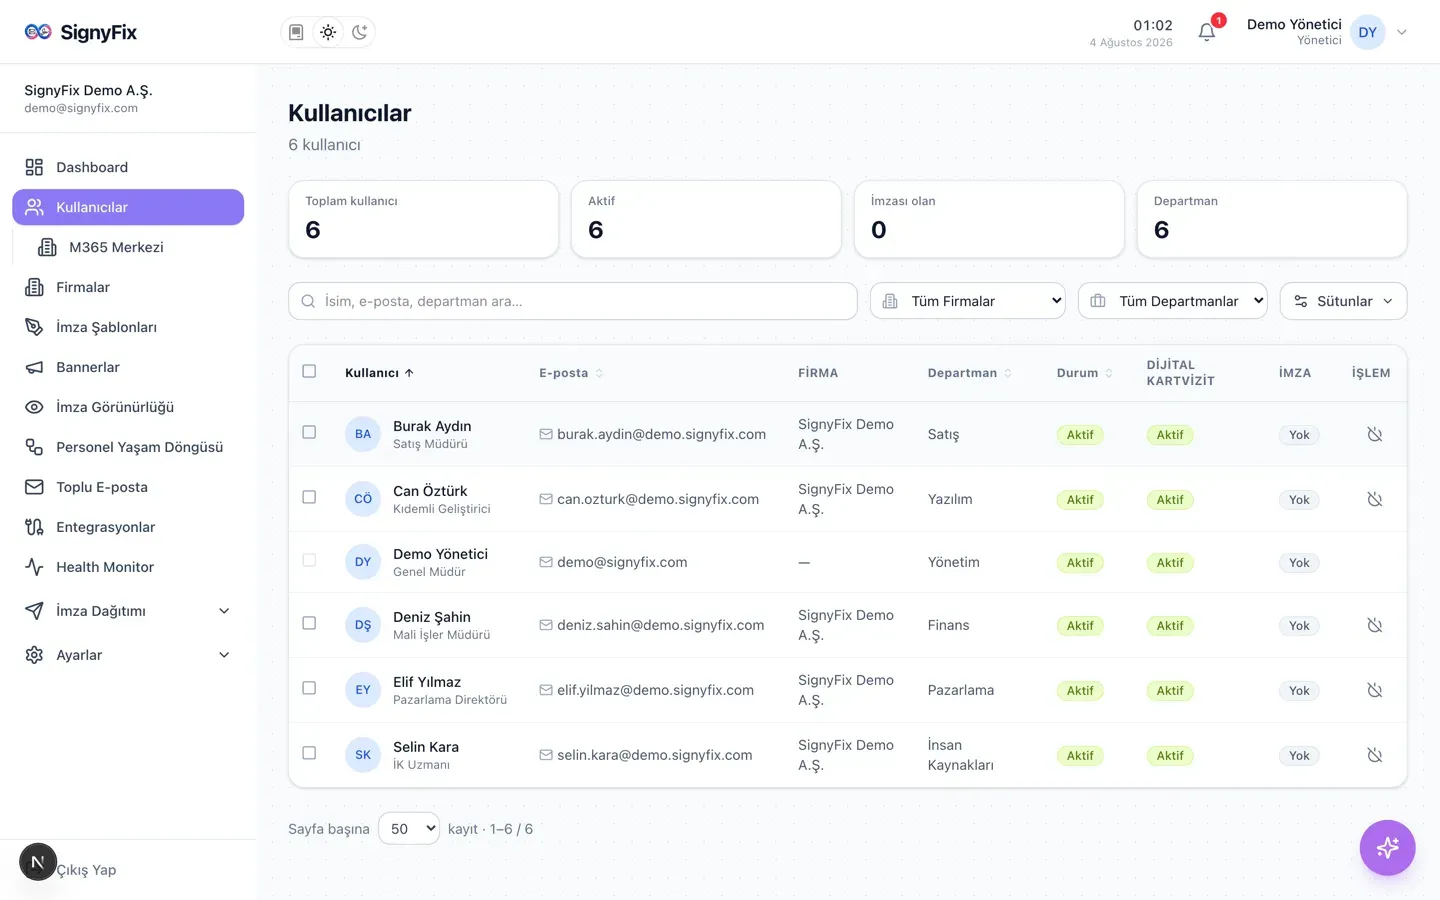Sort by the Durum column header
The width and height of the screenshot is (1440, 900).
[1085, 373]
